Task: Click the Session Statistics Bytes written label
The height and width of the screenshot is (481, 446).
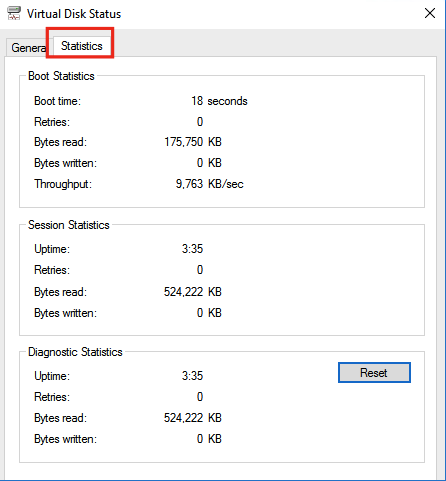Action: 66,313
